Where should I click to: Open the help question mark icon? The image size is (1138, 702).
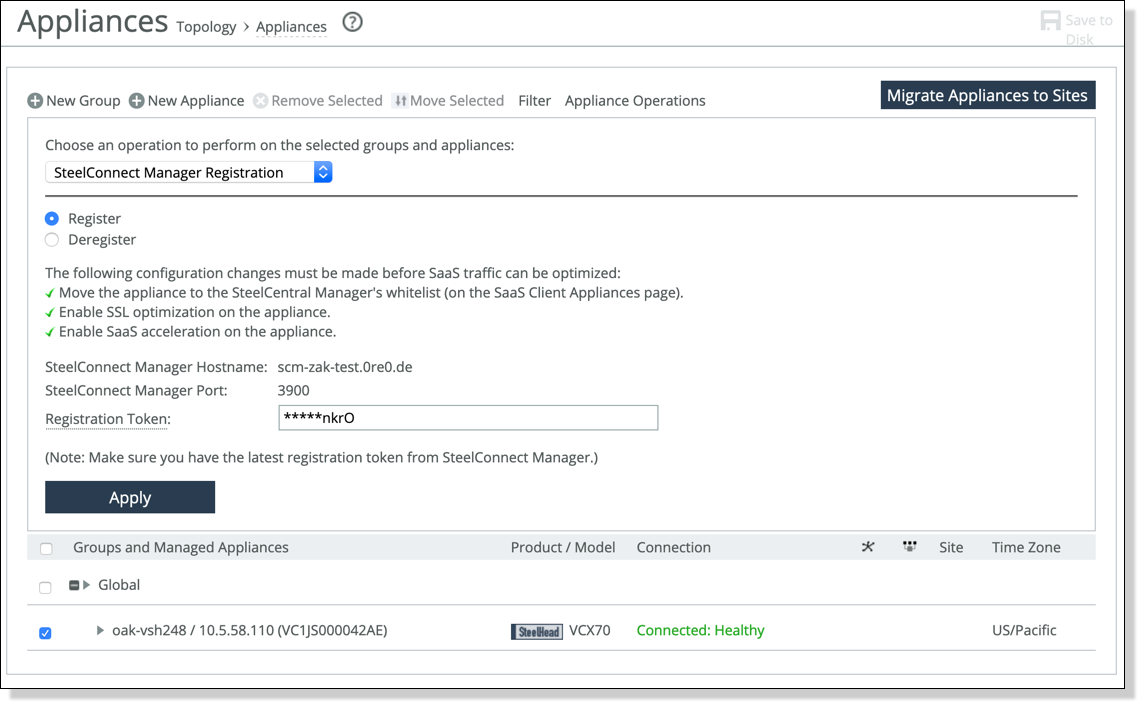click(352, 23)
